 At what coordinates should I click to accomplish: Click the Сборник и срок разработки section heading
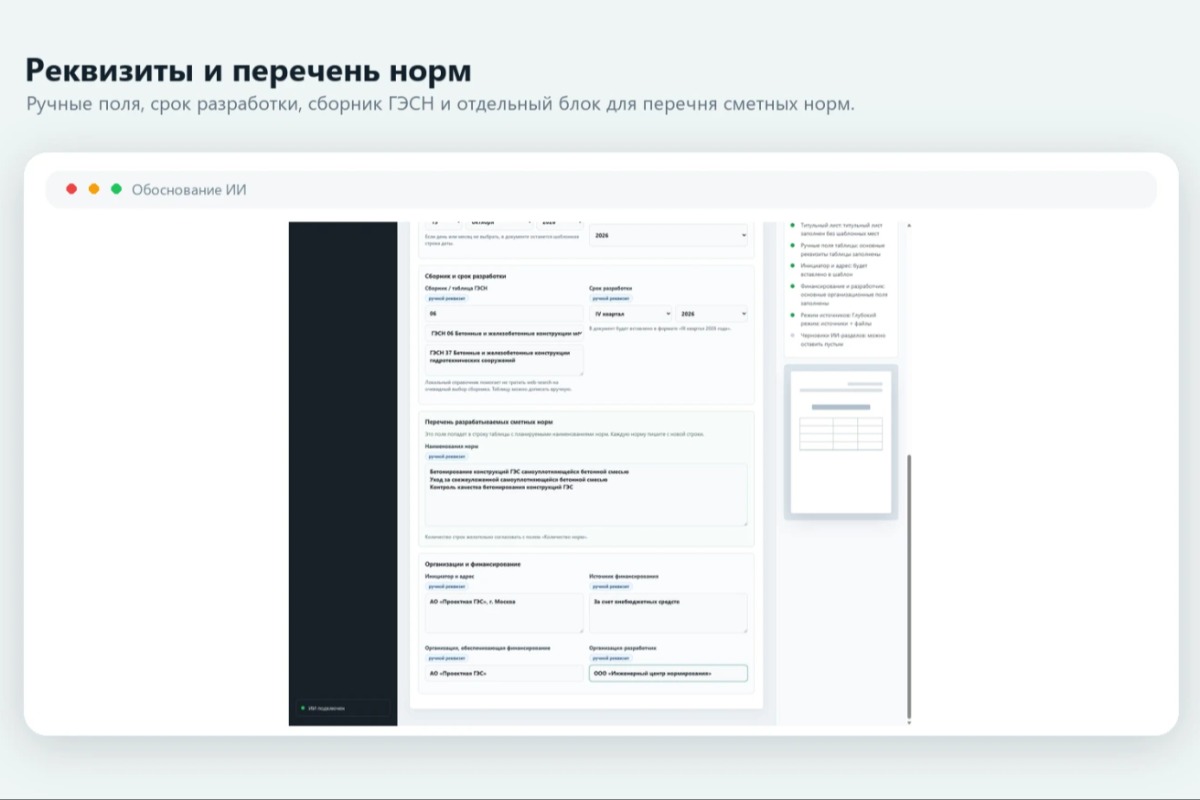[466, 276]
